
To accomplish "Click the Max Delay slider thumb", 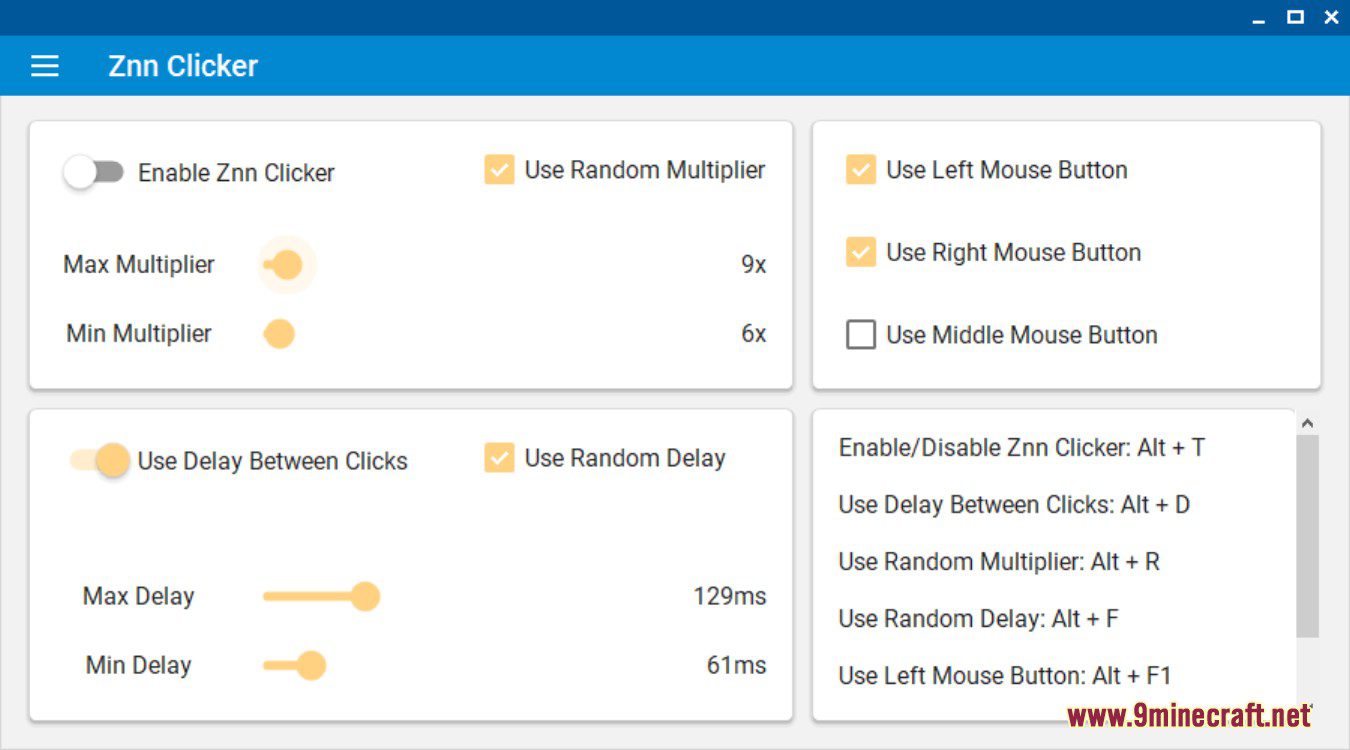I will coord(366,597).
